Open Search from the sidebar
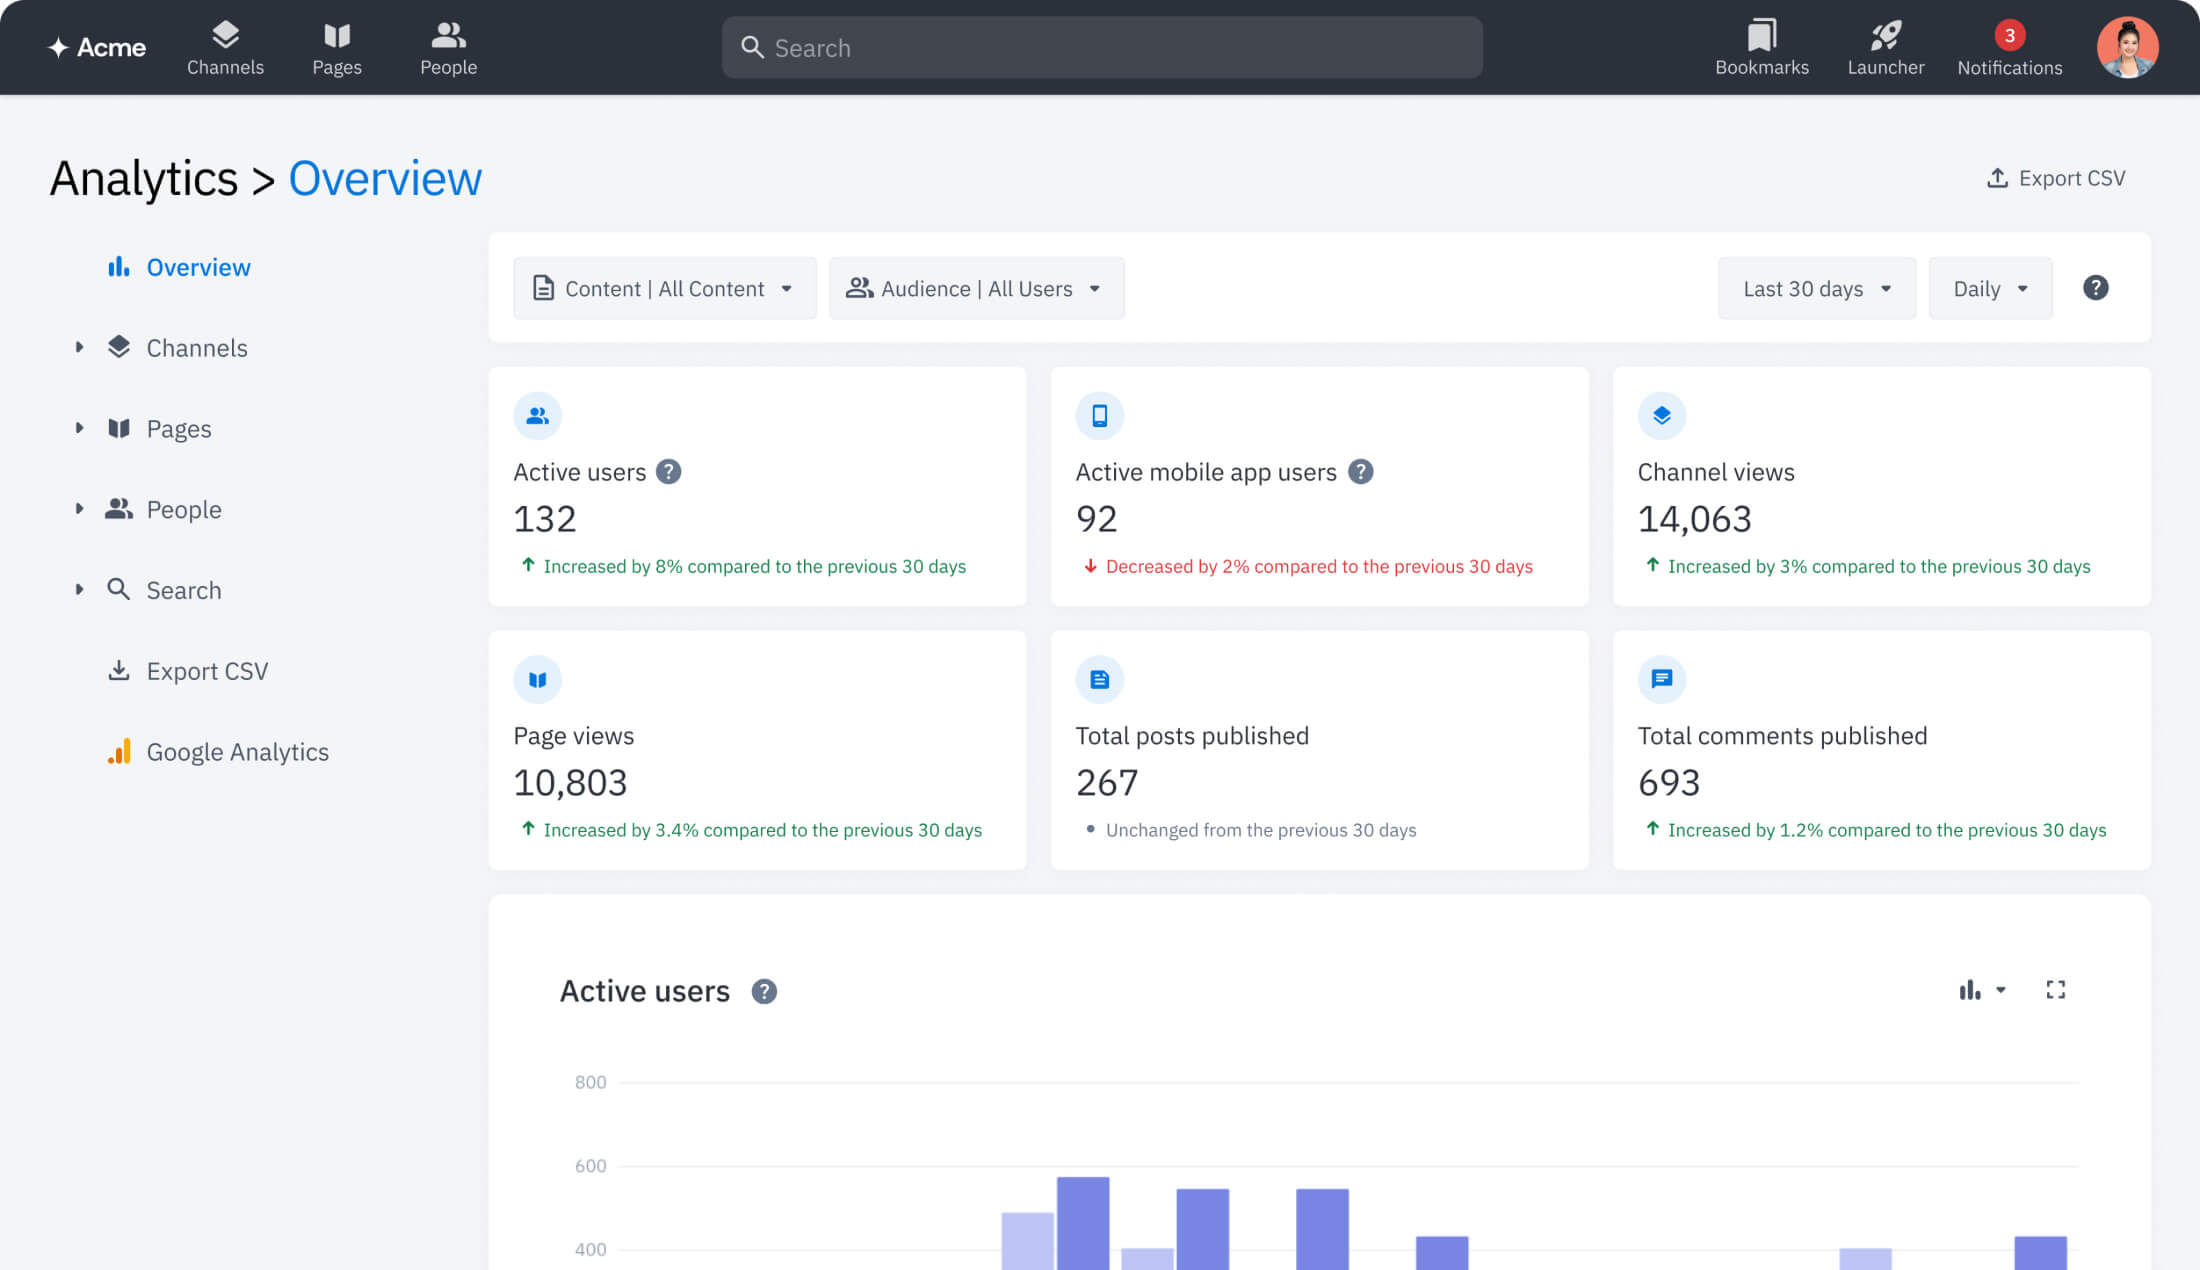This screenshot has width=2200, height=1270. pos(183,590)
